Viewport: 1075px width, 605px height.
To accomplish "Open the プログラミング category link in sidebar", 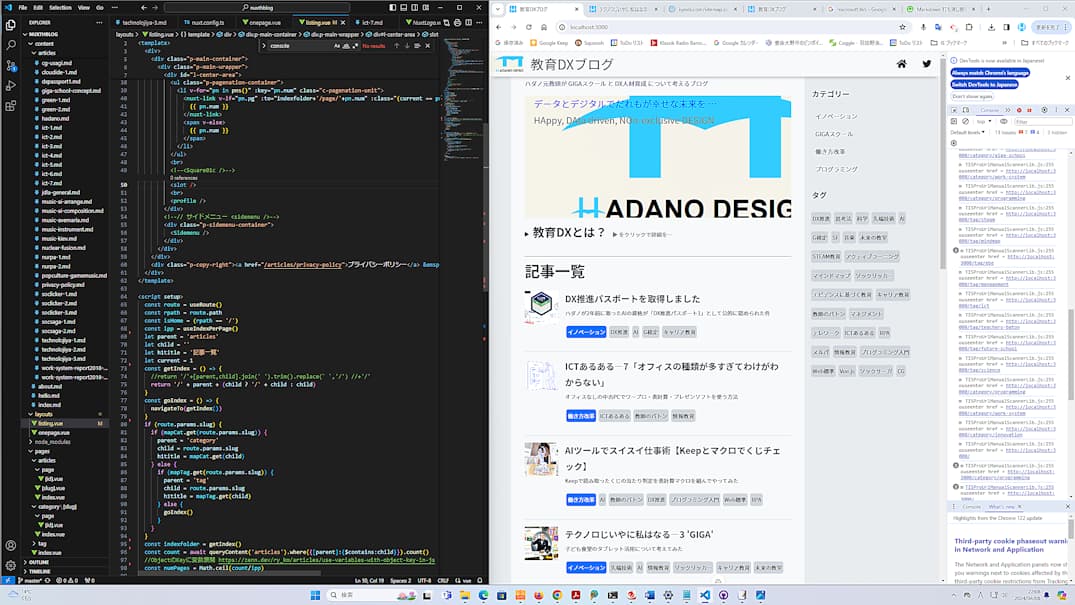I will pos(836,169).
